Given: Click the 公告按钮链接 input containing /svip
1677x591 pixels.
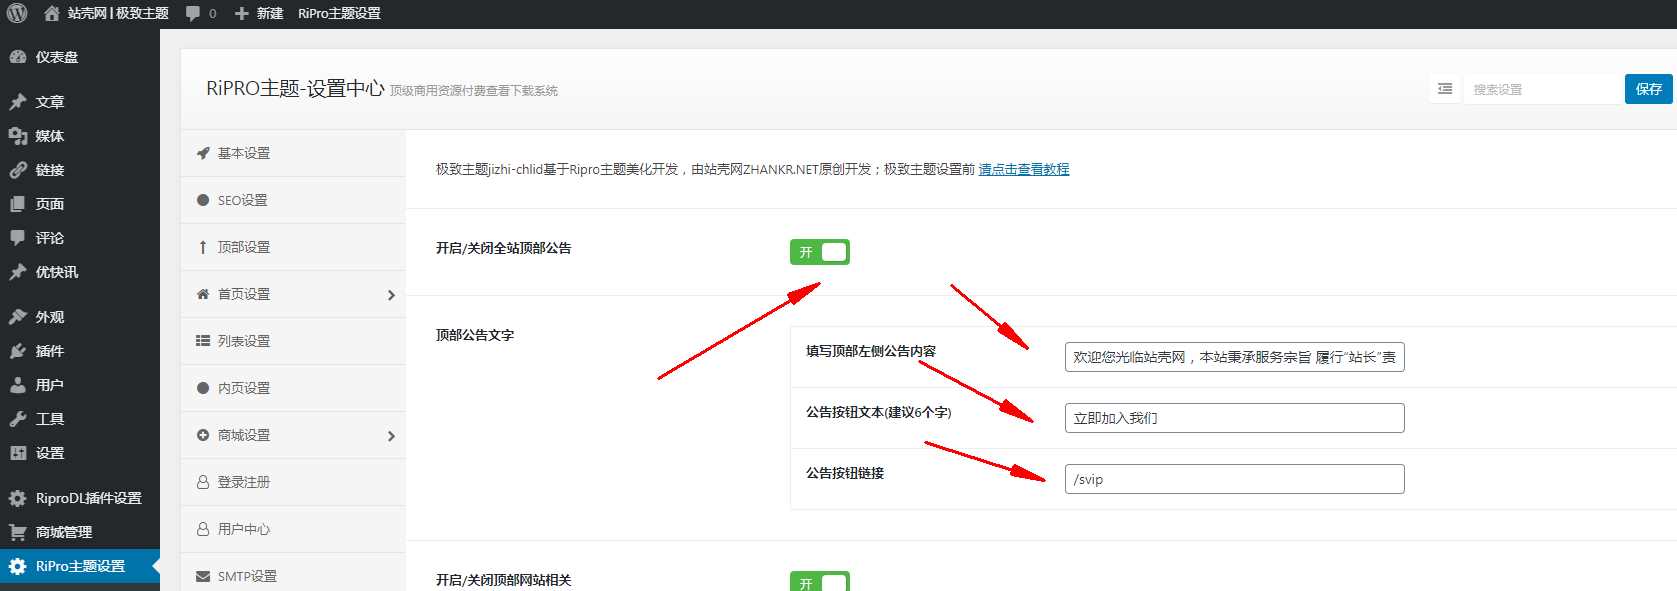Looking at the screenshot, I should [x=1235, y=479].
